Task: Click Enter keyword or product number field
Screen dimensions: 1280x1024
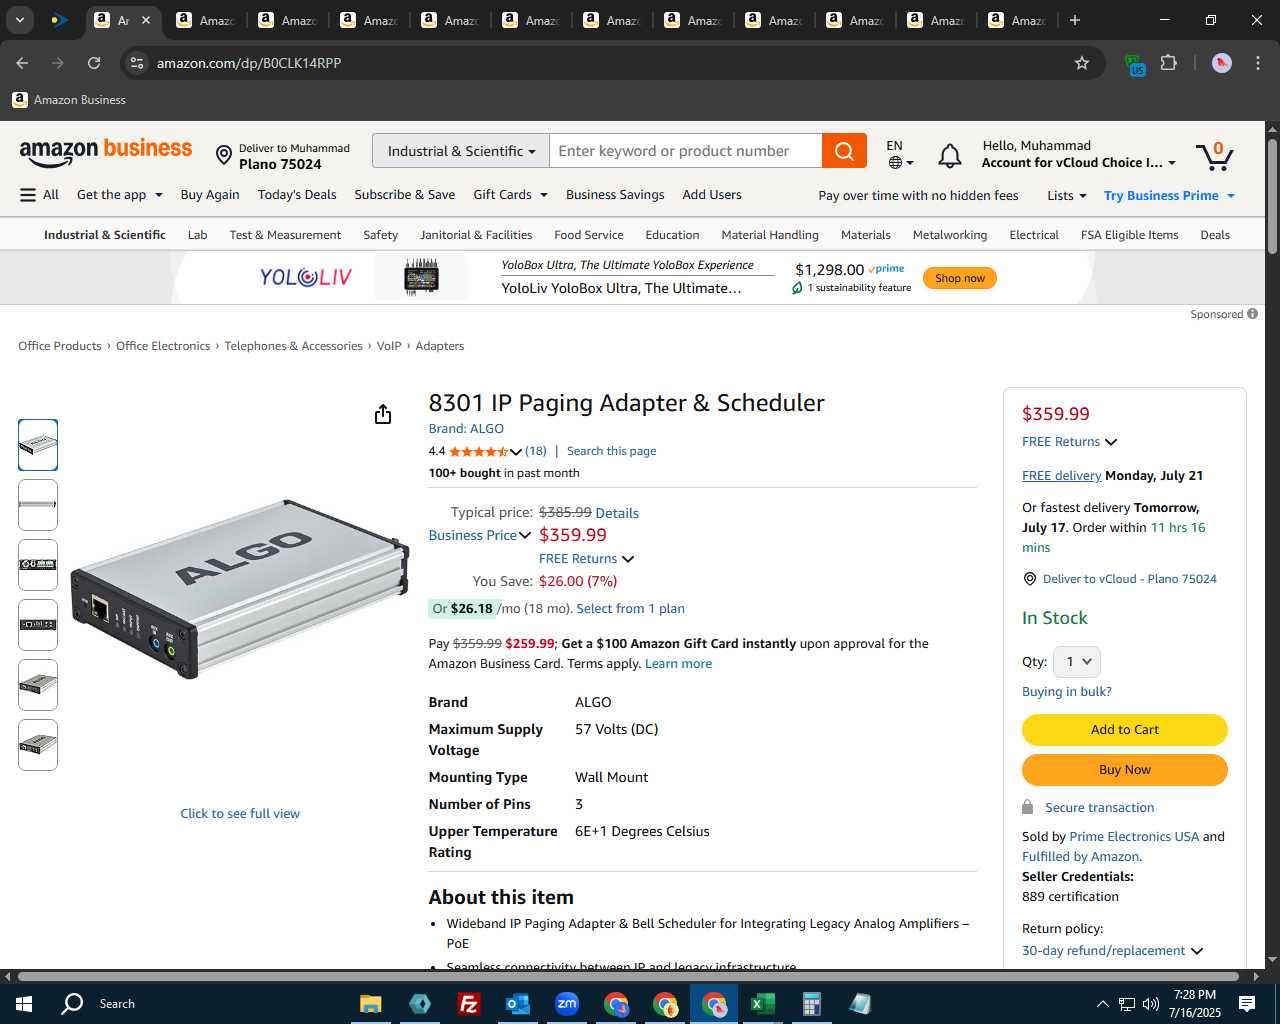Action: [686, 151]
